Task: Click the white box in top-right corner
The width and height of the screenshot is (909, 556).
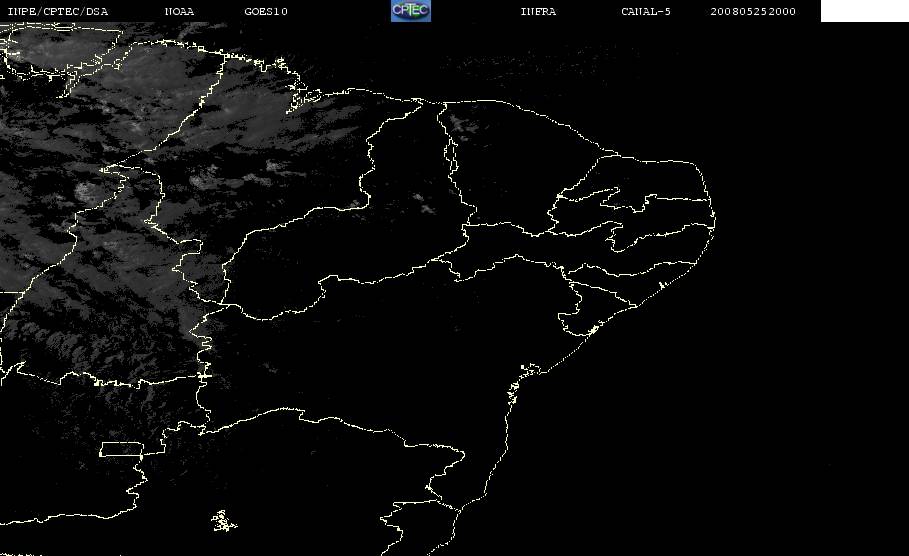Action: tap(865, 11)
